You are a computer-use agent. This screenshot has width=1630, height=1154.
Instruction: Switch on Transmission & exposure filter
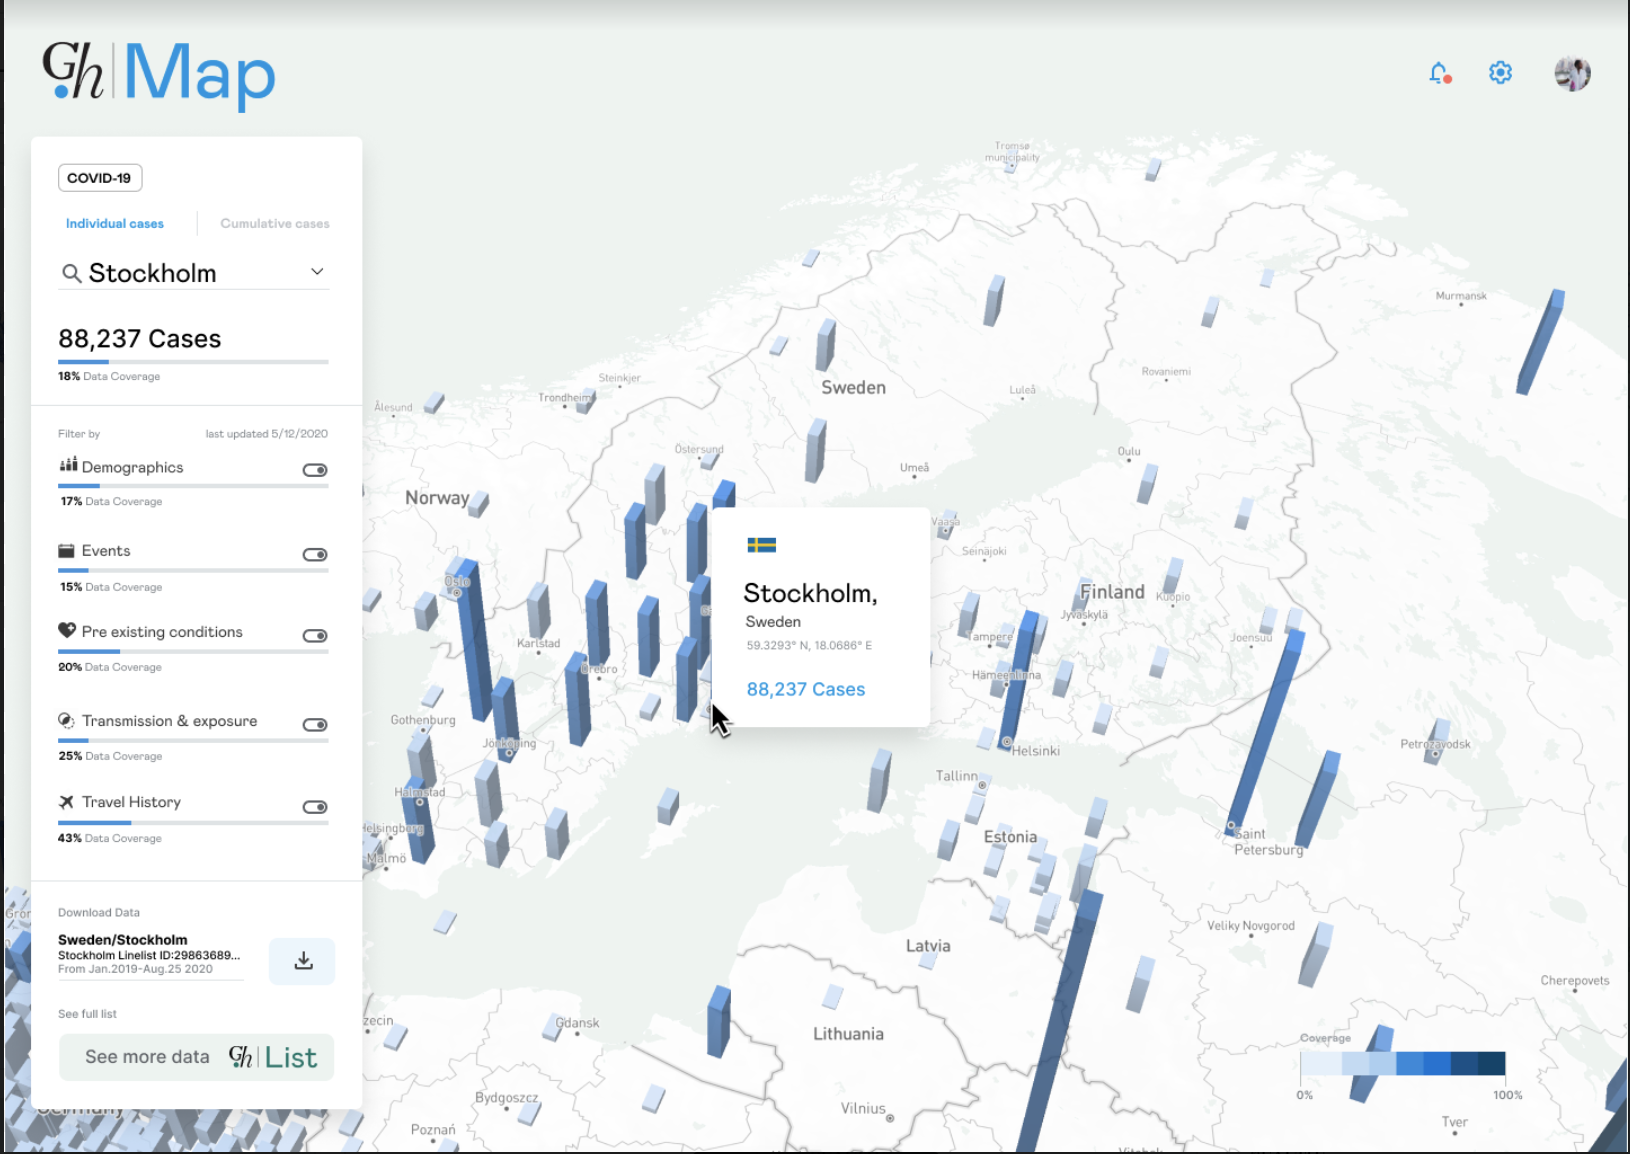(x=315, y=725)
